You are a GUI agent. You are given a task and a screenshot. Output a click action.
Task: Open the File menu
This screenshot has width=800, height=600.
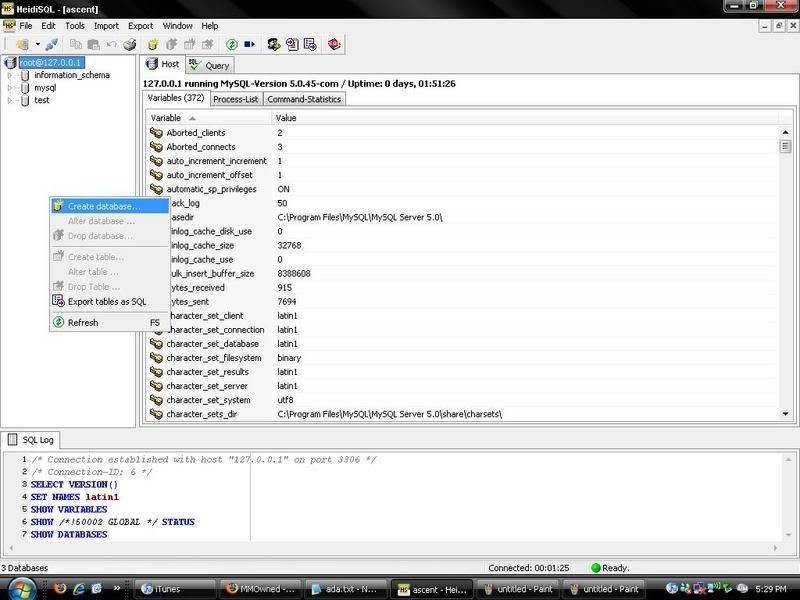pyautogui.click(x=26, y=26)
